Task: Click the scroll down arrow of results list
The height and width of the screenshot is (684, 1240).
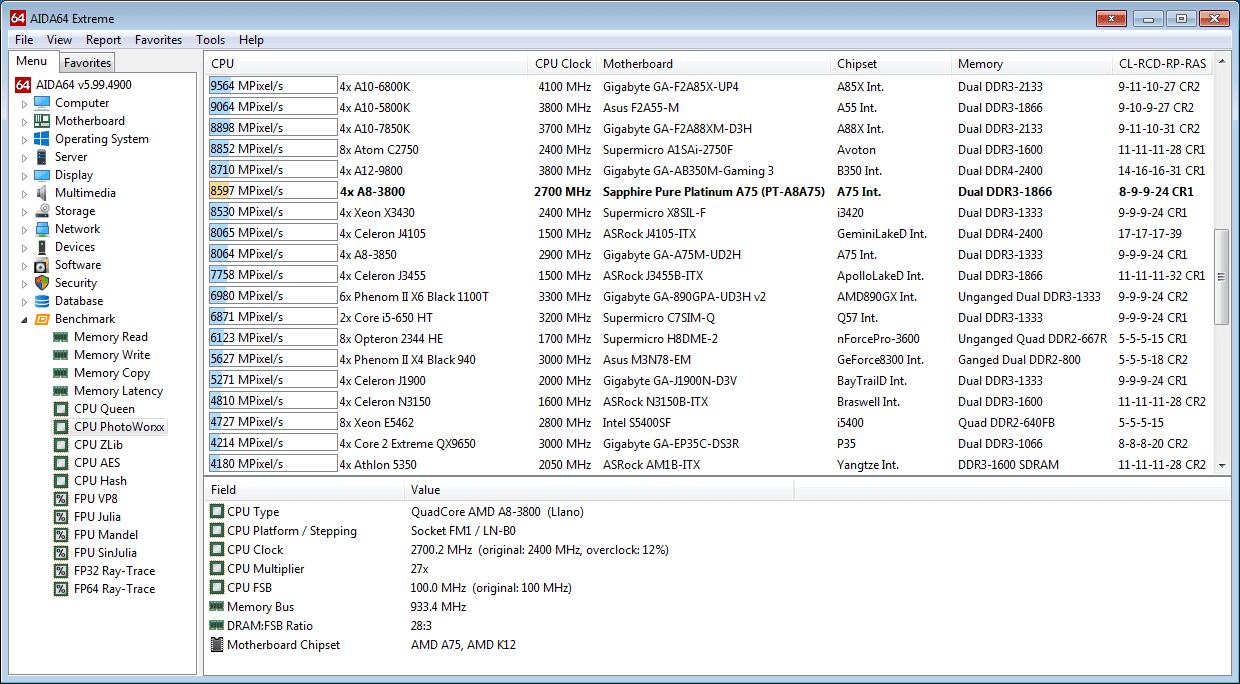Action: tap(1221, 465)
